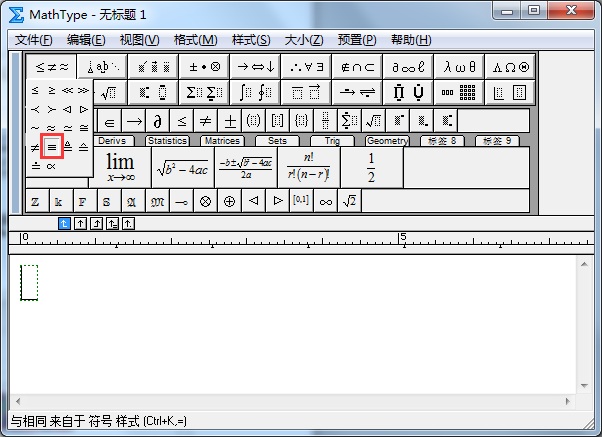This screenshot has width=602, height=437.
Task: Switch to the Geometry tab
Action: pos(386,141)
